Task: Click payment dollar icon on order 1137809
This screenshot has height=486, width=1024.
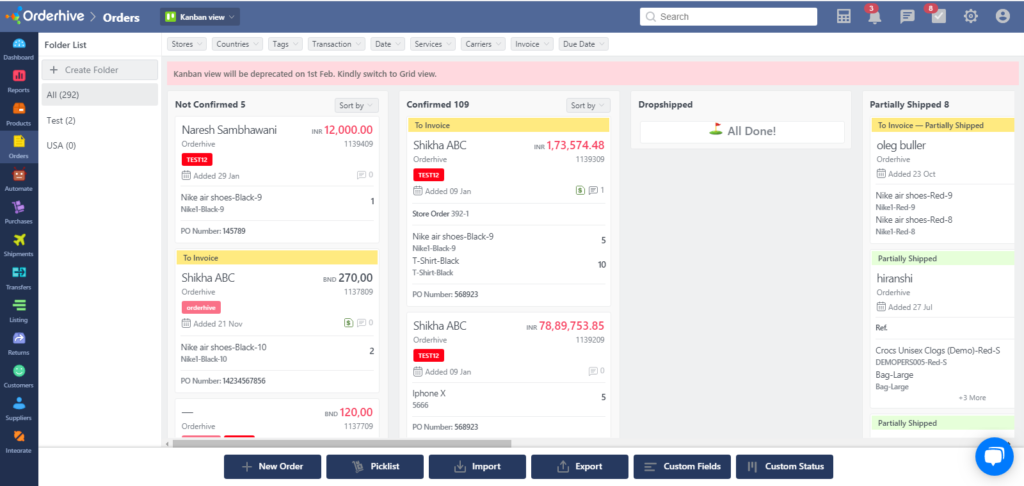Action: pos(348,323)
